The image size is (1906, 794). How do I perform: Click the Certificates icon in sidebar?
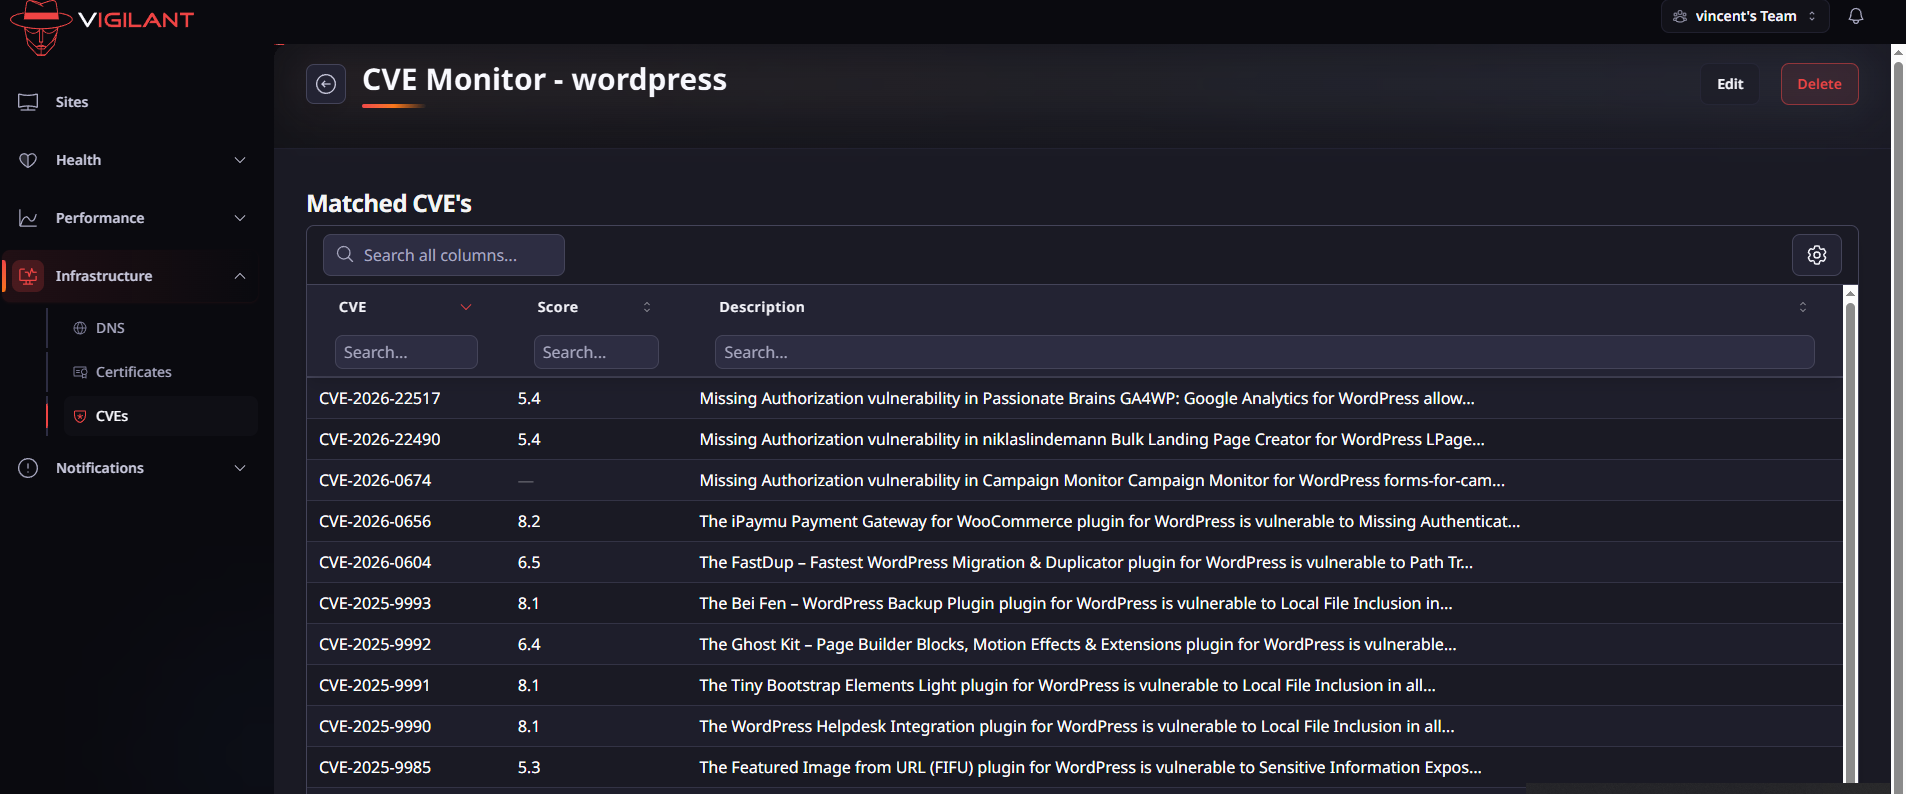80,372
